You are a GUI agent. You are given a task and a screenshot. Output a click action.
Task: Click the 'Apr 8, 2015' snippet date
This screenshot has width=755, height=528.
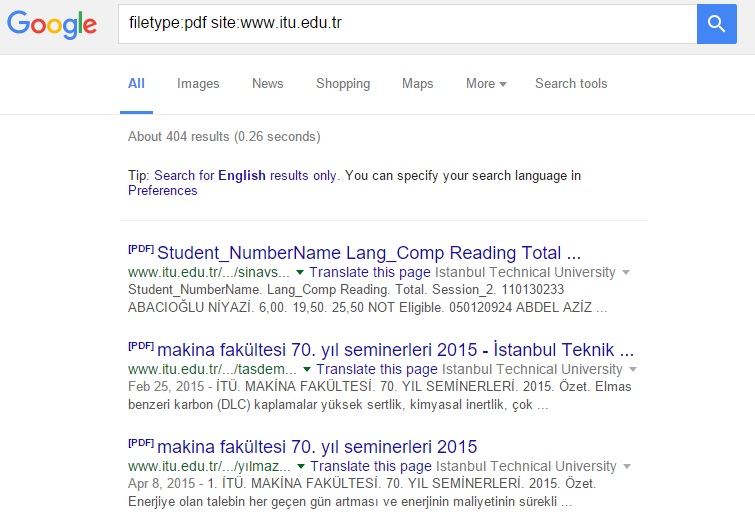[x=162, y=483]
